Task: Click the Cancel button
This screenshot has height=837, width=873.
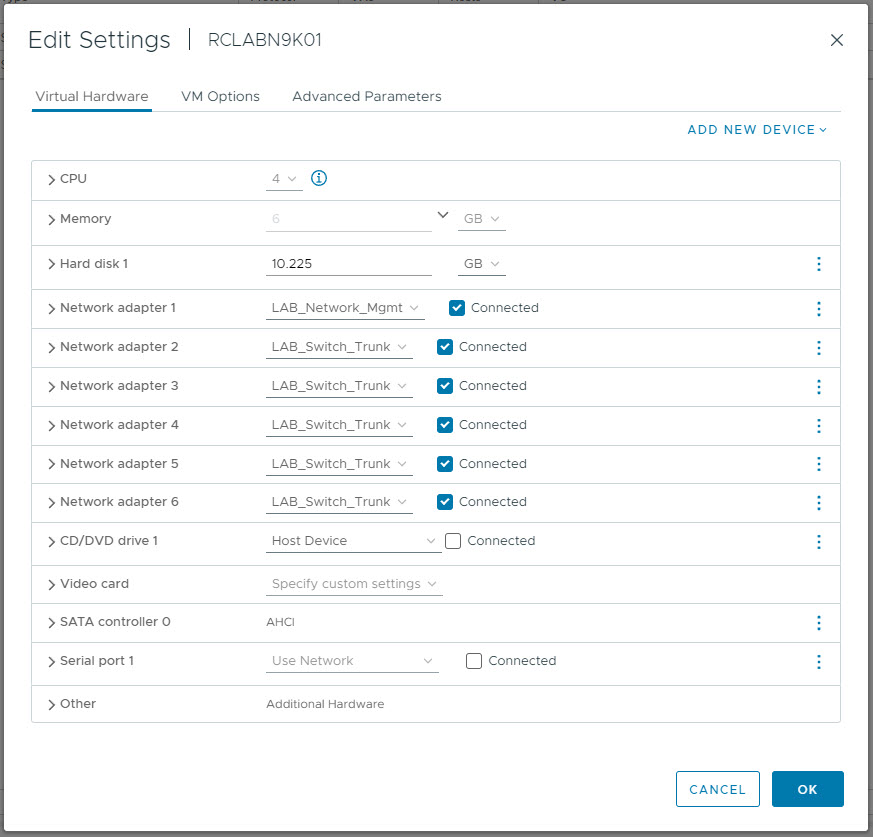Action: point(718,789)
